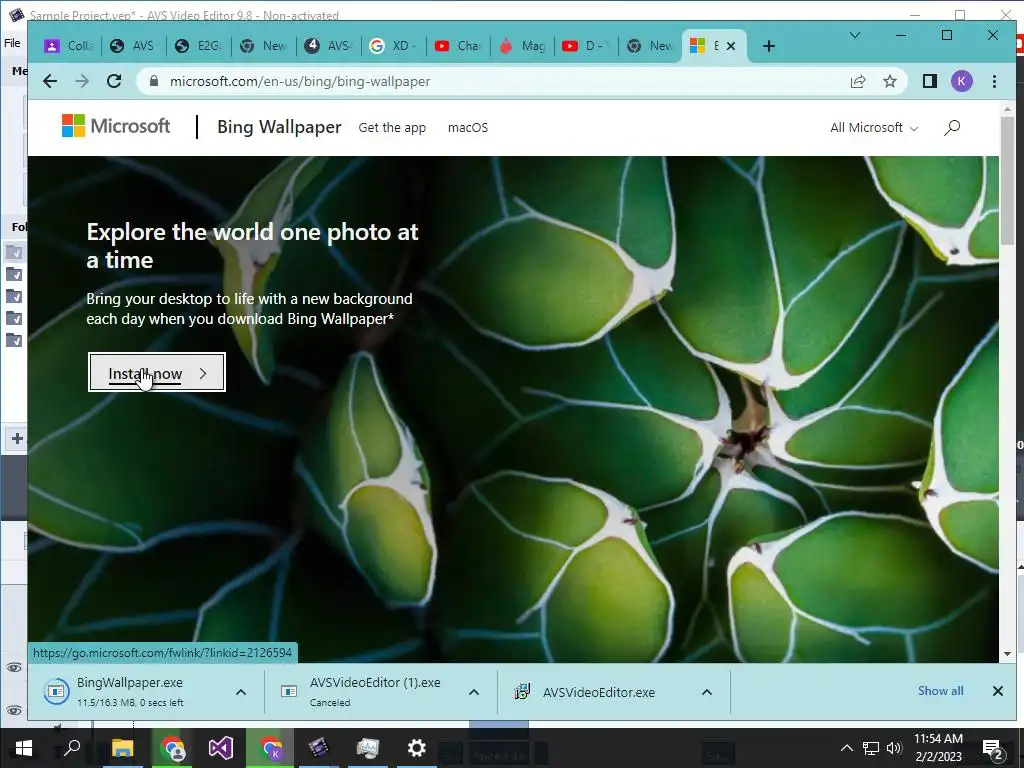Open the macOS link

468,128
